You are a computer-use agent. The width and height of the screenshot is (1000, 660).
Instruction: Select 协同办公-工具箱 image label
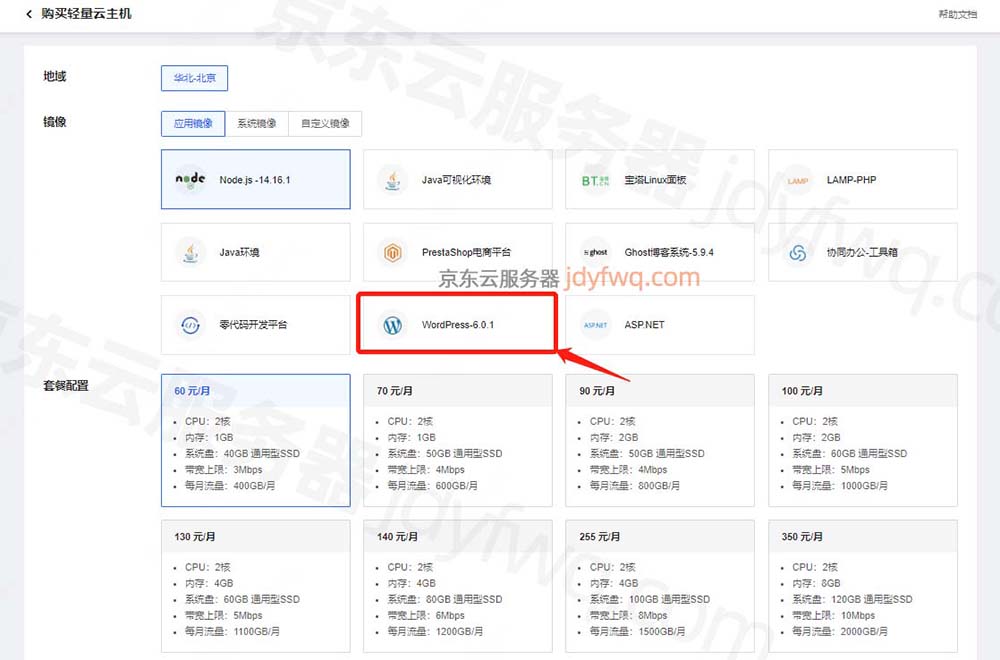coord(862,253)
